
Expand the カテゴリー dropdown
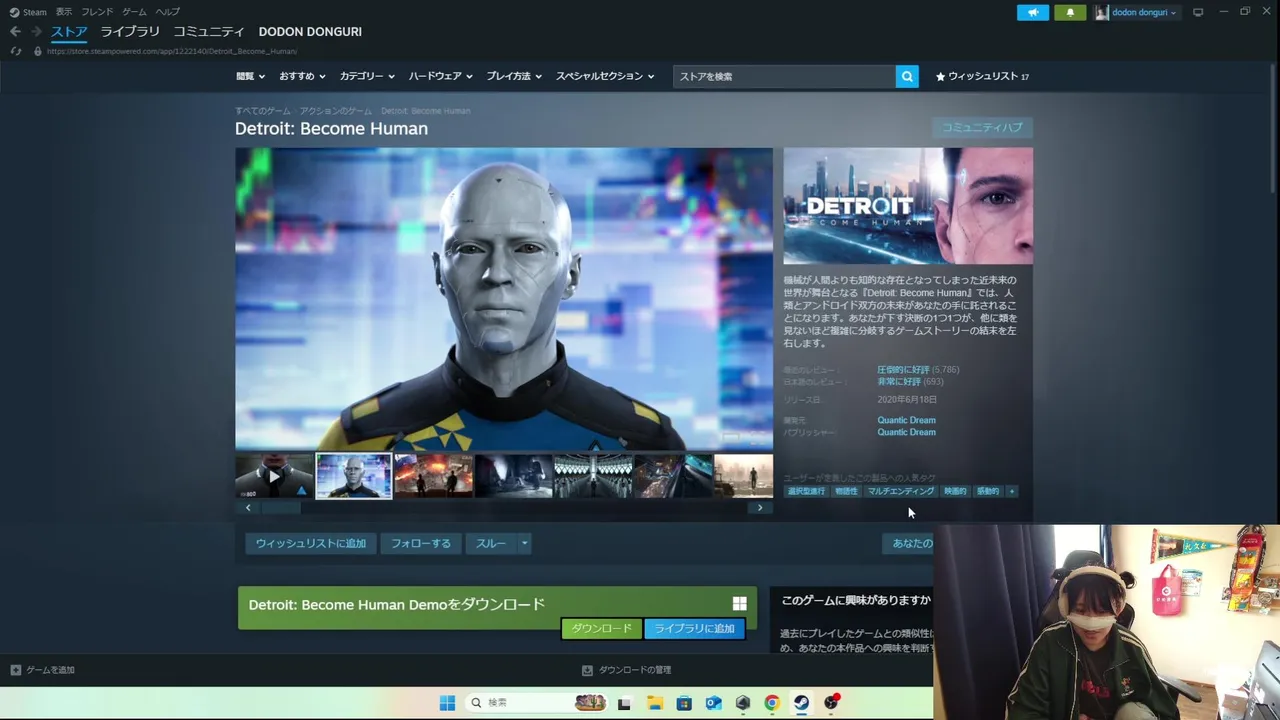(367, 76)
